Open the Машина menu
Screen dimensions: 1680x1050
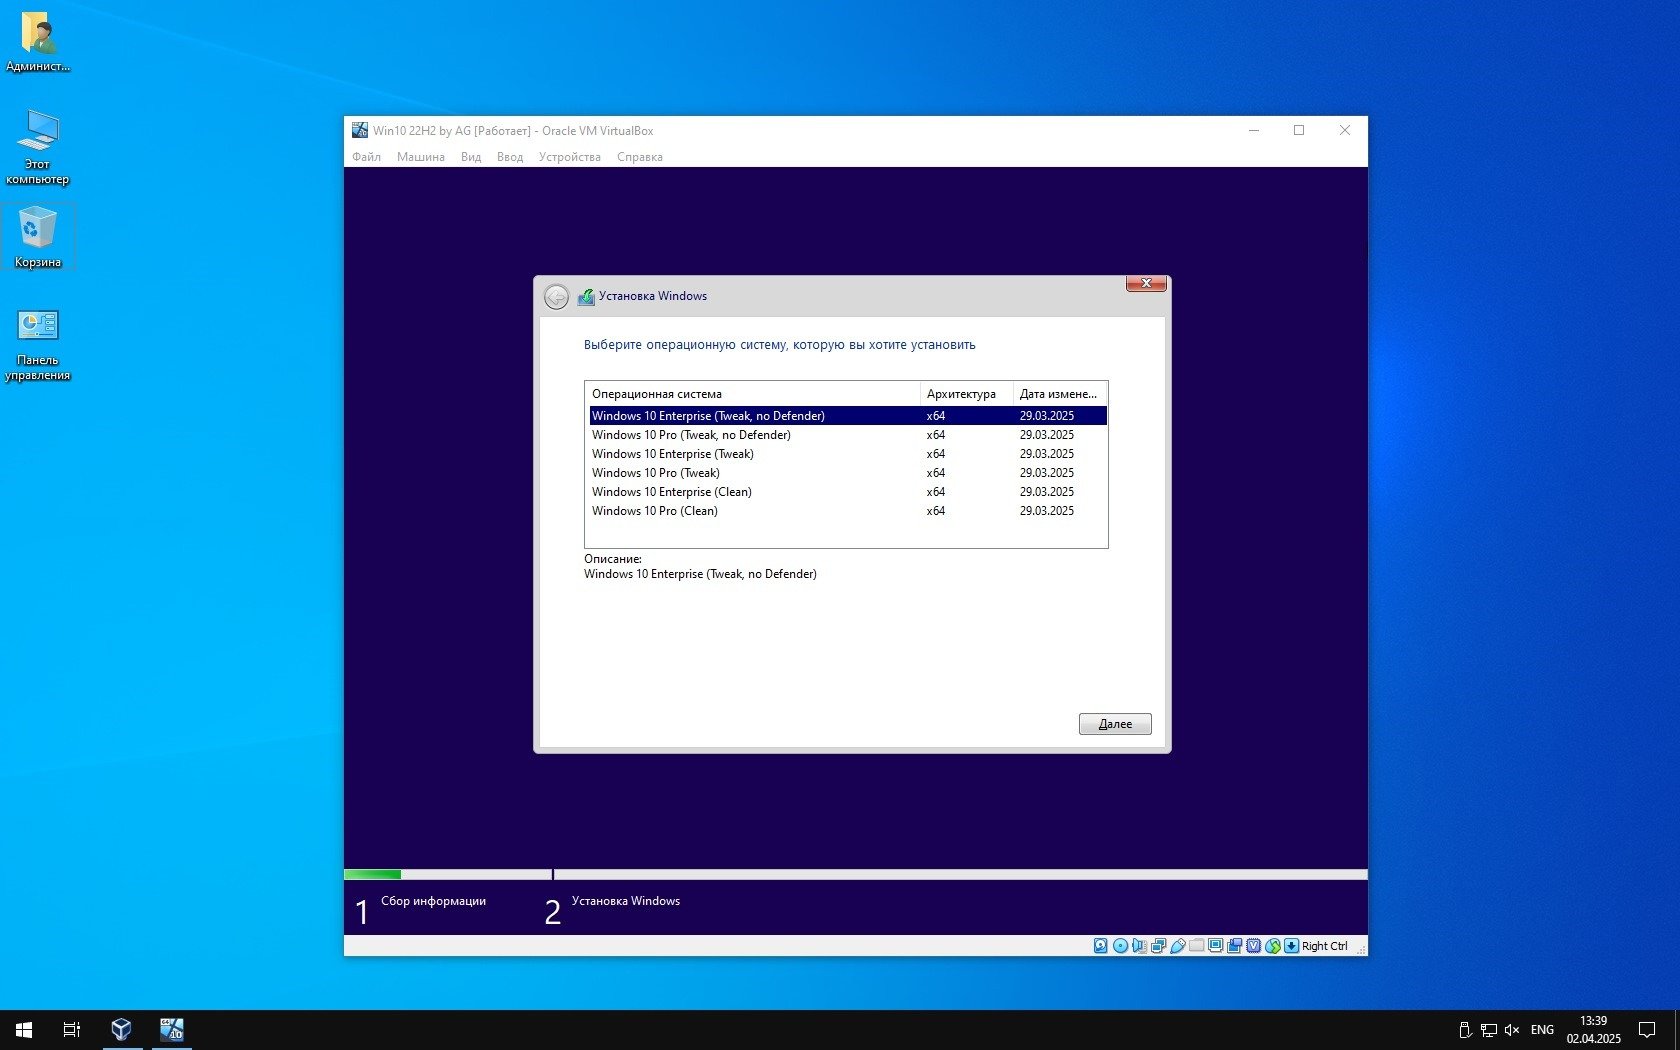coord(420,157)
